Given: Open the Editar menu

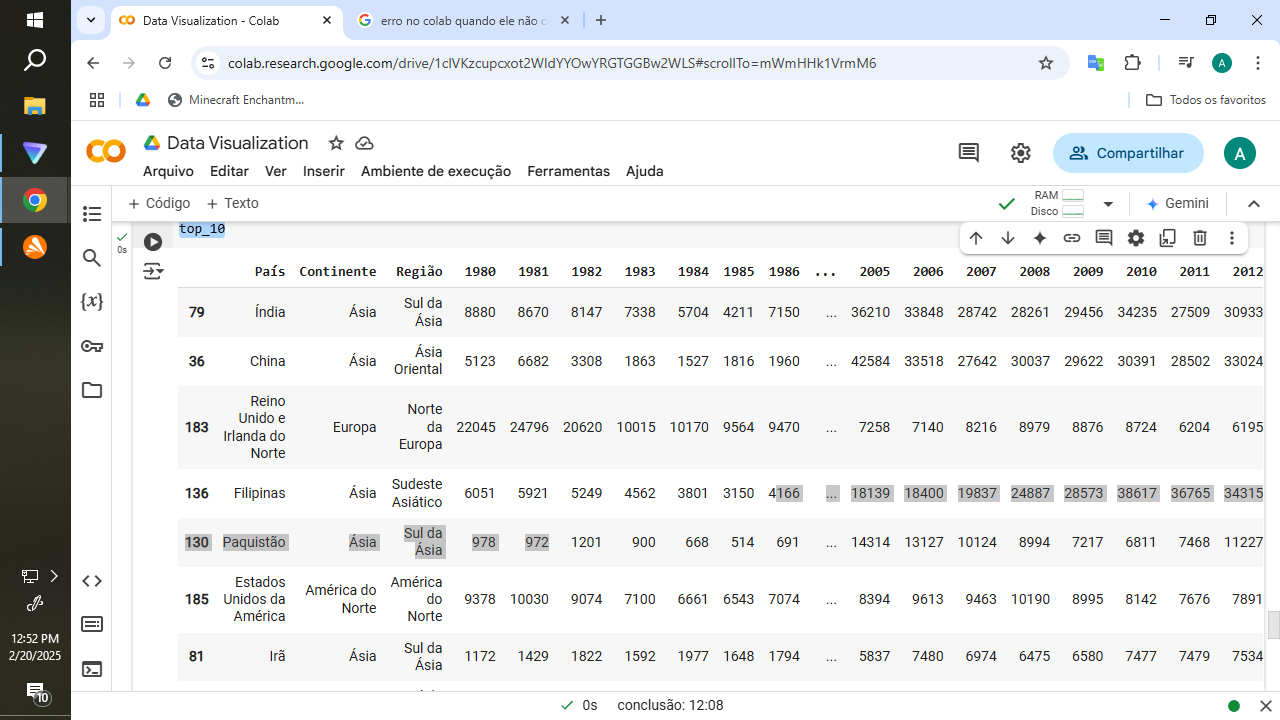Looking at the screenshot, I should [x=229, y=171].
